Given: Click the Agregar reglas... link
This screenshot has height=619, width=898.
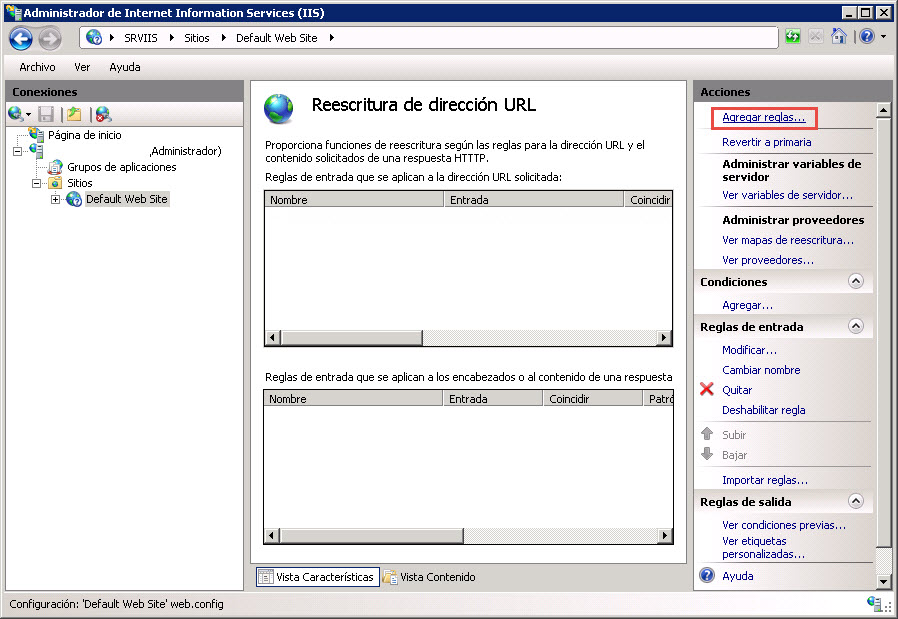Looking at the screenshot, I should 763,117.
